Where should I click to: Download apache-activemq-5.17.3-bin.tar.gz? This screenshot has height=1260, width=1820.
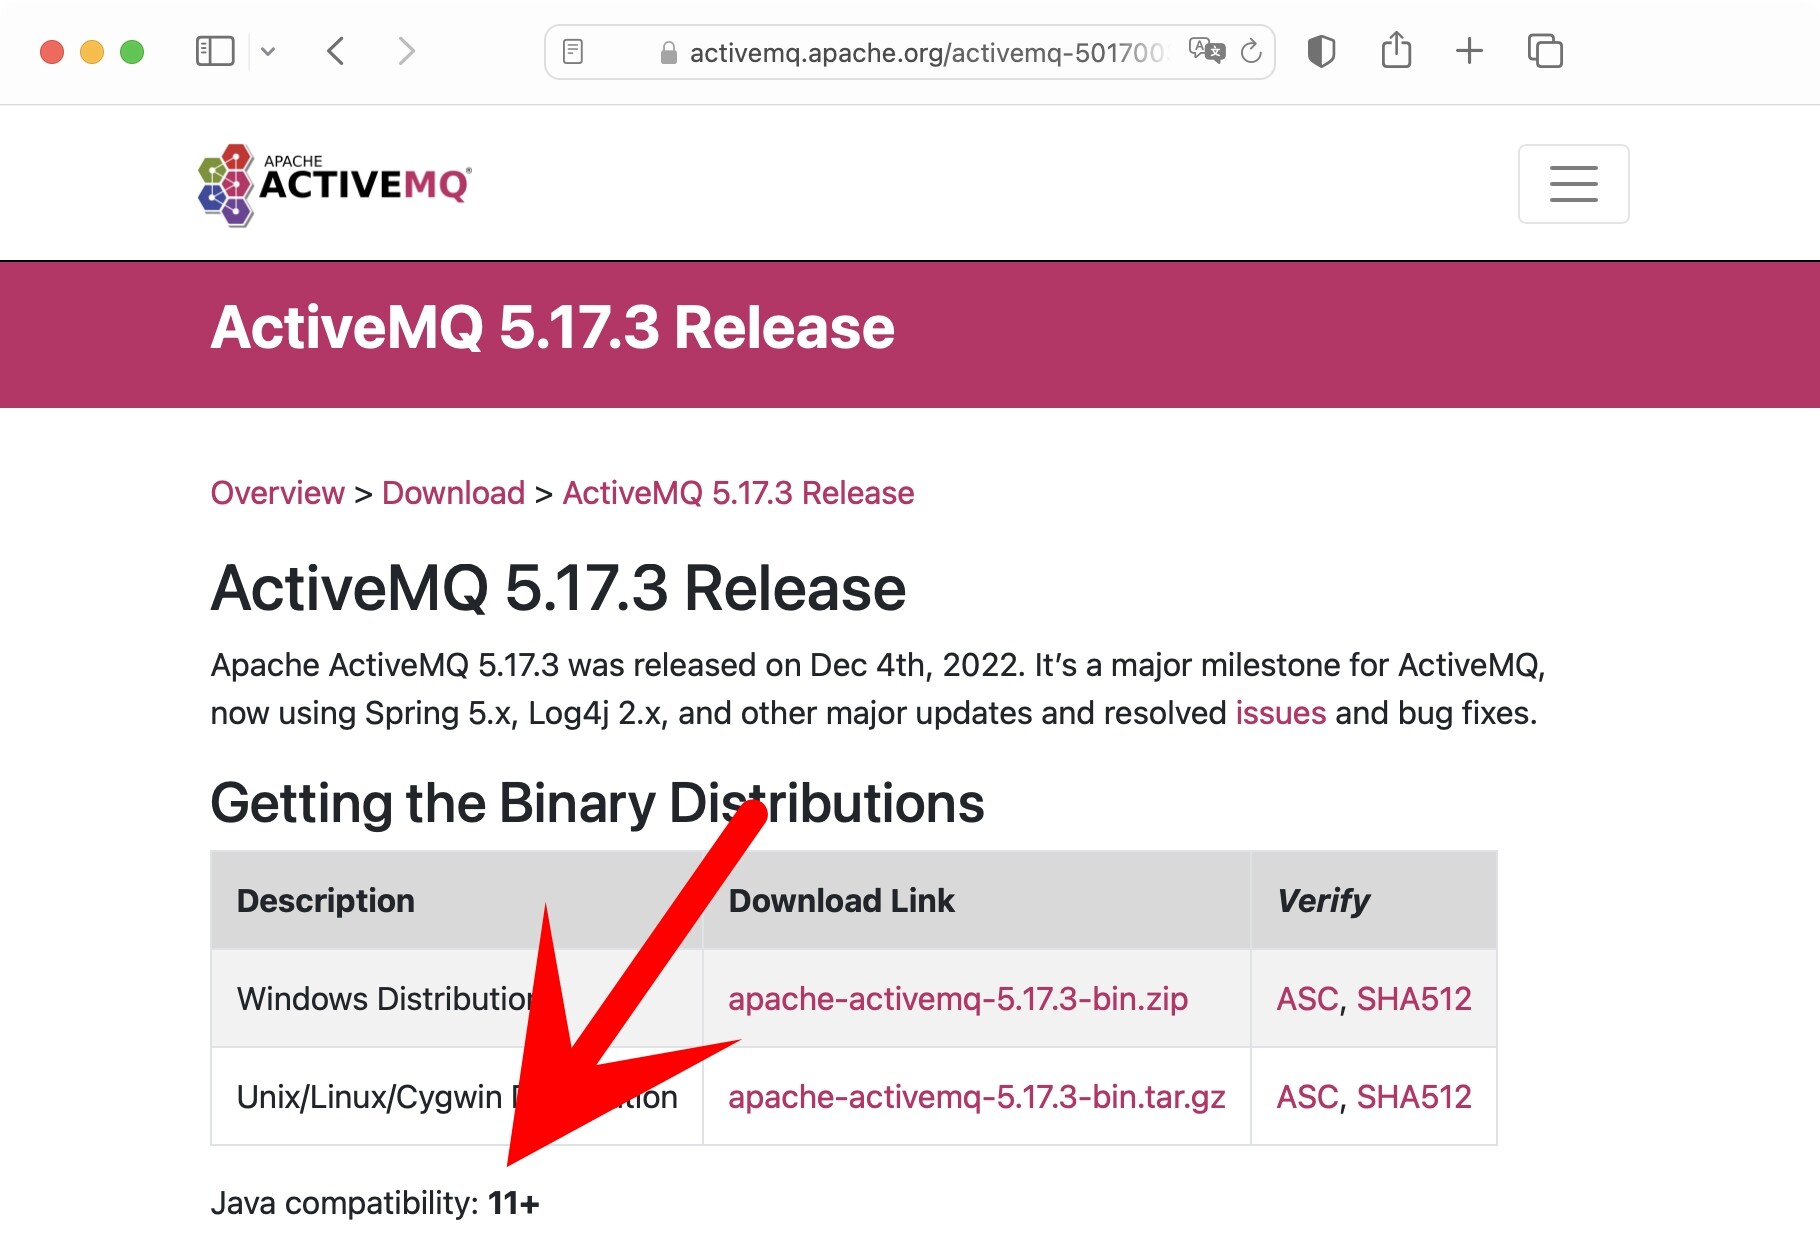pyautogui.click(x=976, y=1097)
